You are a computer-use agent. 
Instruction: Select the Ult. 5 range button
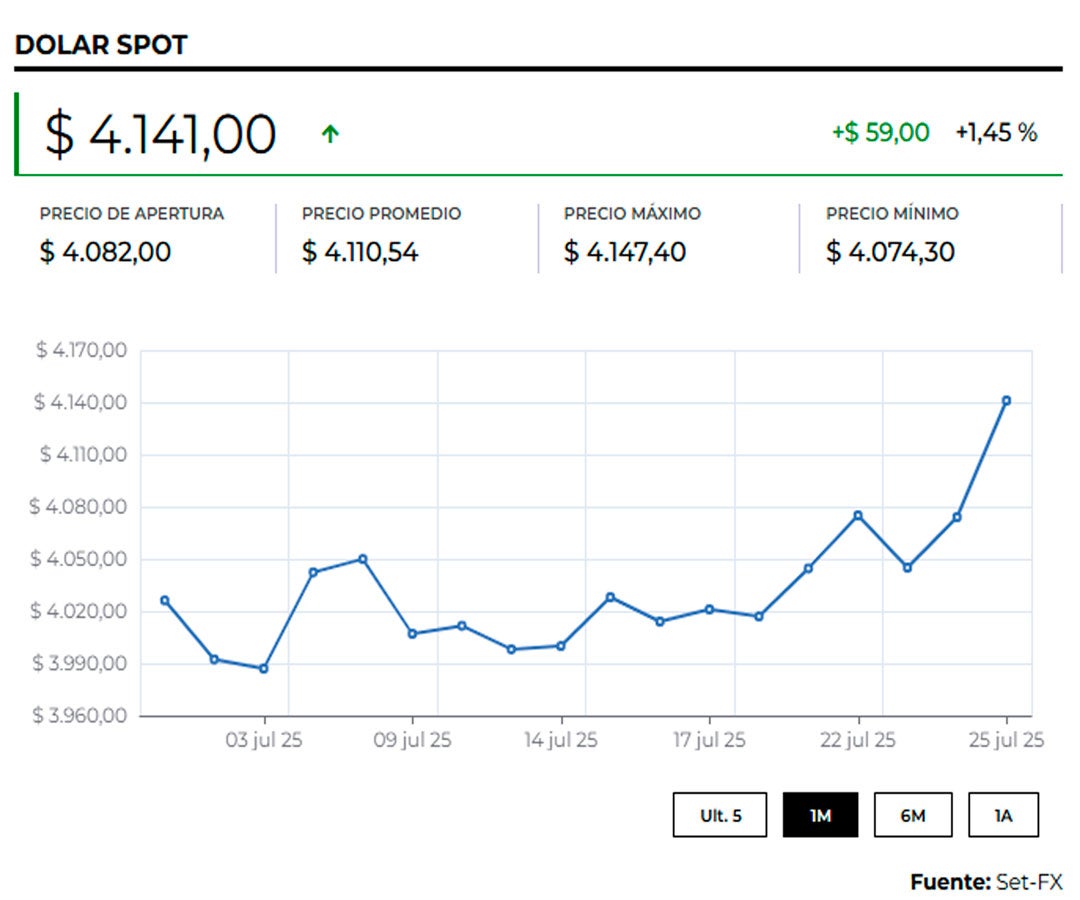(x=720, y=815)
